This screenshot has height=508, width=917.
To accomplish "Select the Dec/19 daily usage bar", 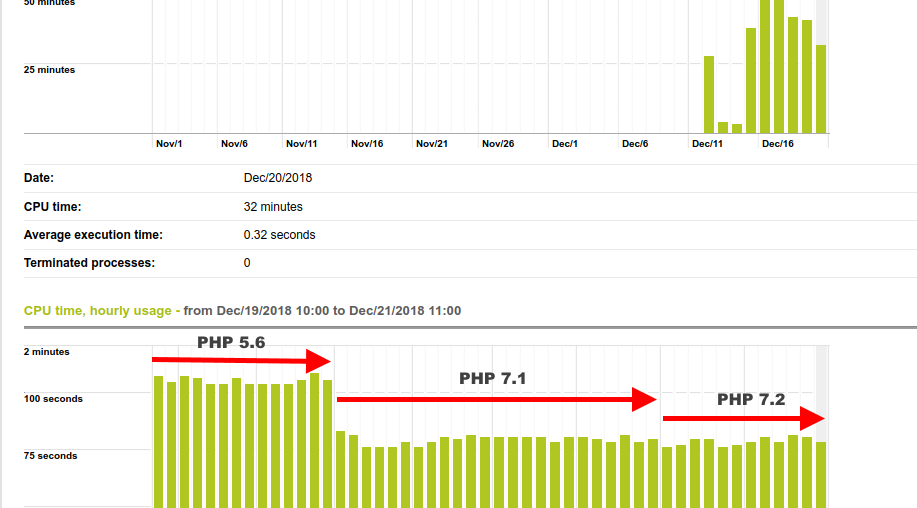I will coord(807,77).
